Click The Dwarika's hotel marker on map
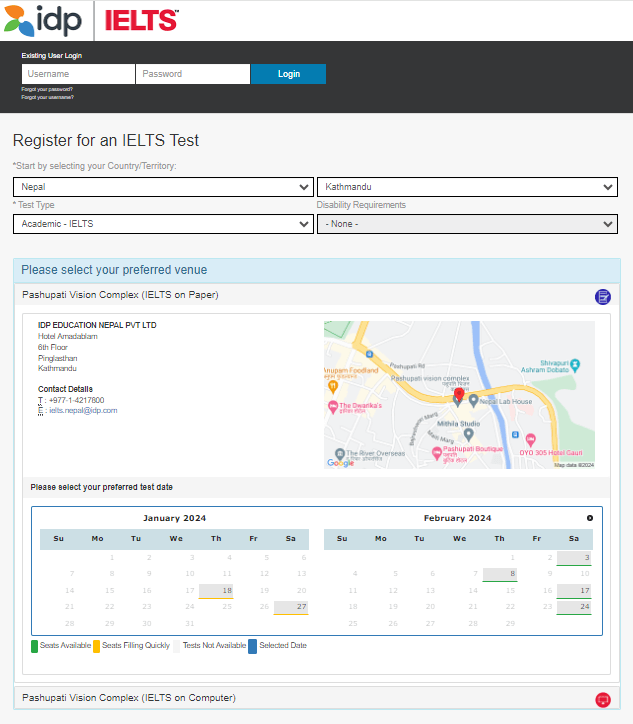Viewport: 633px width, 724px height. click(x=333, y=407)
